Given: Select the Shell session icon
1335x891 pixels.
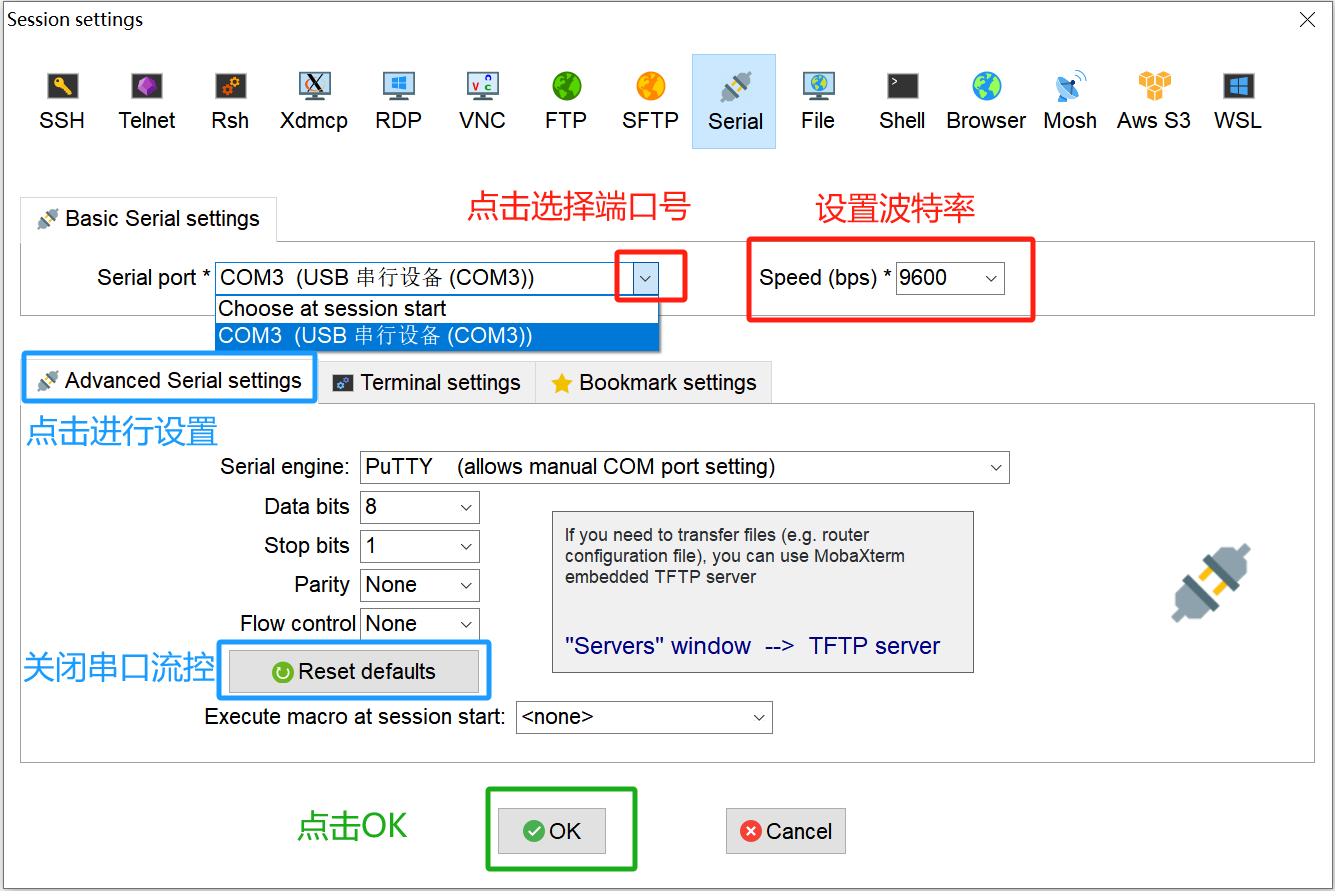Looking at the screenshot, I should coord(902,101).
